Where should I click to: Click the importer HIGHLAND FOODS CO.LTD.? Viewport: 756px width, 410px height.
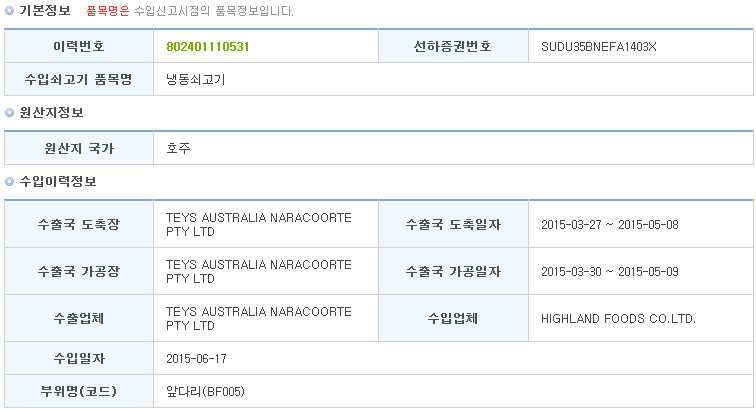coord(619,319)
